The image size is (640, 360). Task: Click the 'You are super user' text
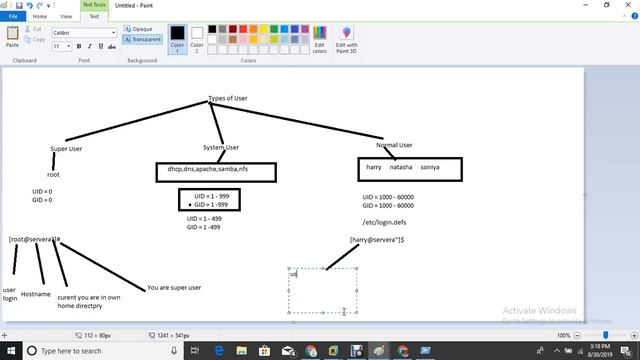pyautogui.click(x=174, y=288)
